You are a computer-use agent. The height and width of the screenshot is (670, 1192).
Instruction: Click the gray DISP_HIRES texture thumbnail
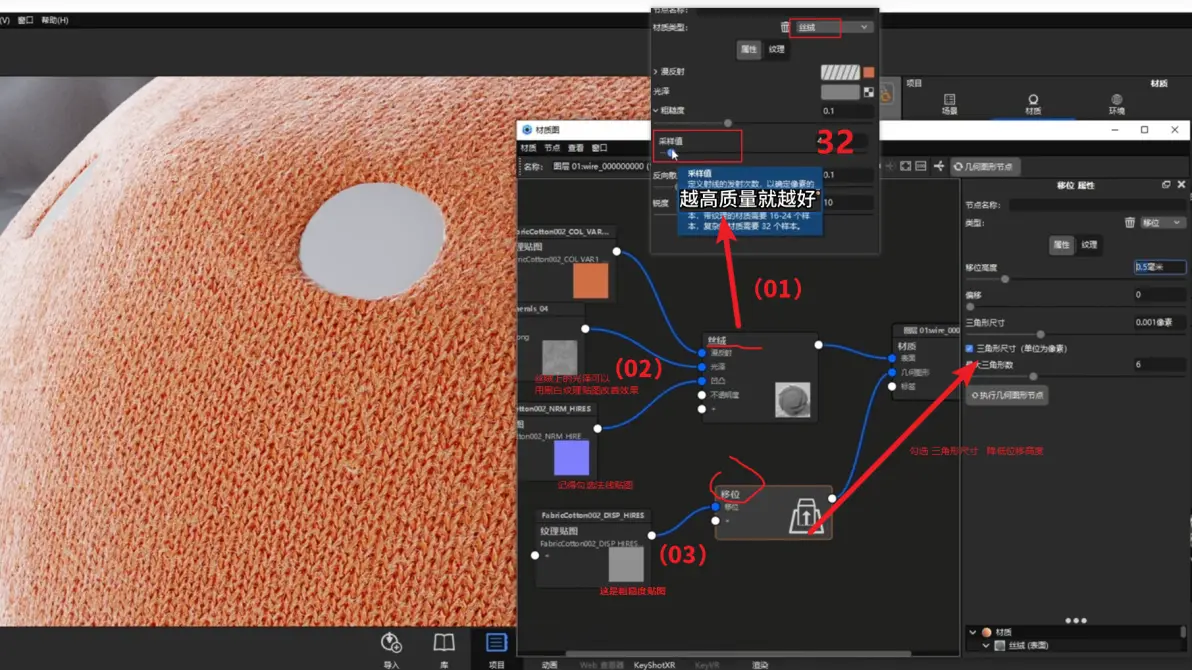pos(626,565)
